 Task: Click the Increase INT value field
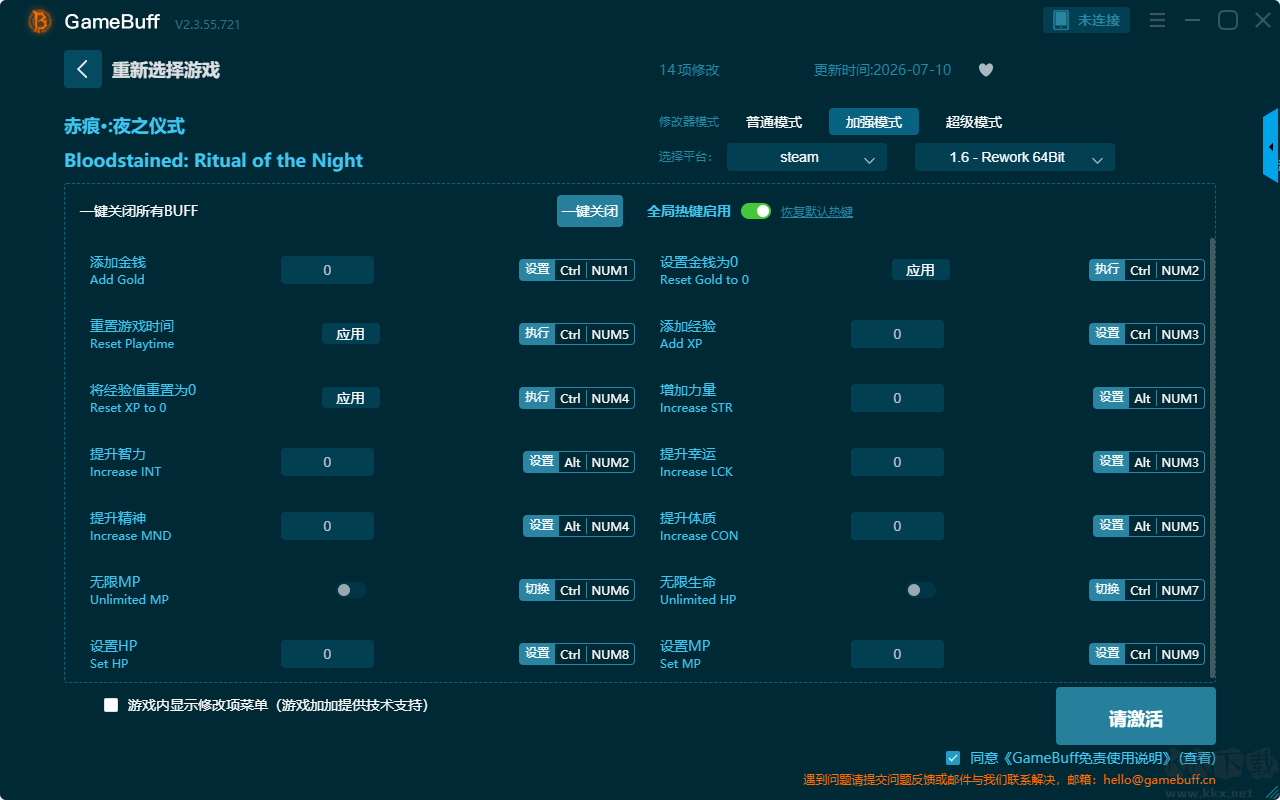click(327, 462)
